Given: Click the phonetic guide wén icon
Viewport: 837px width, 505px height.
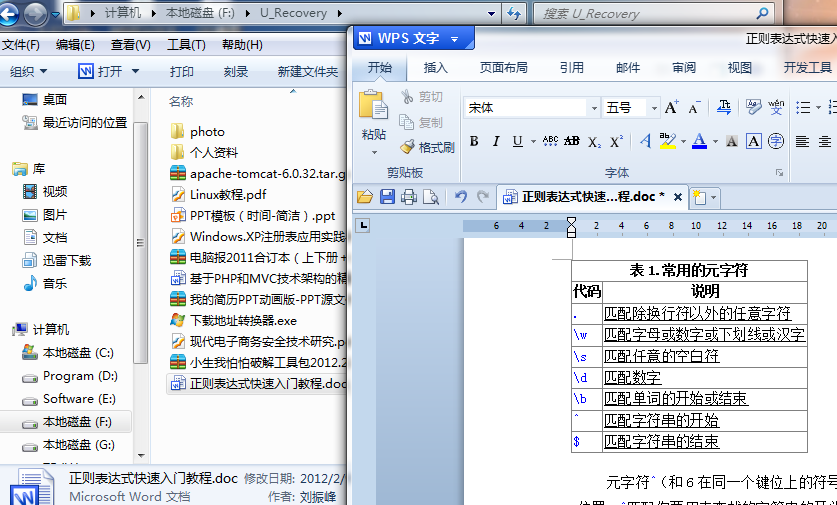Looking at the screenshot, I should click(776, 107).
